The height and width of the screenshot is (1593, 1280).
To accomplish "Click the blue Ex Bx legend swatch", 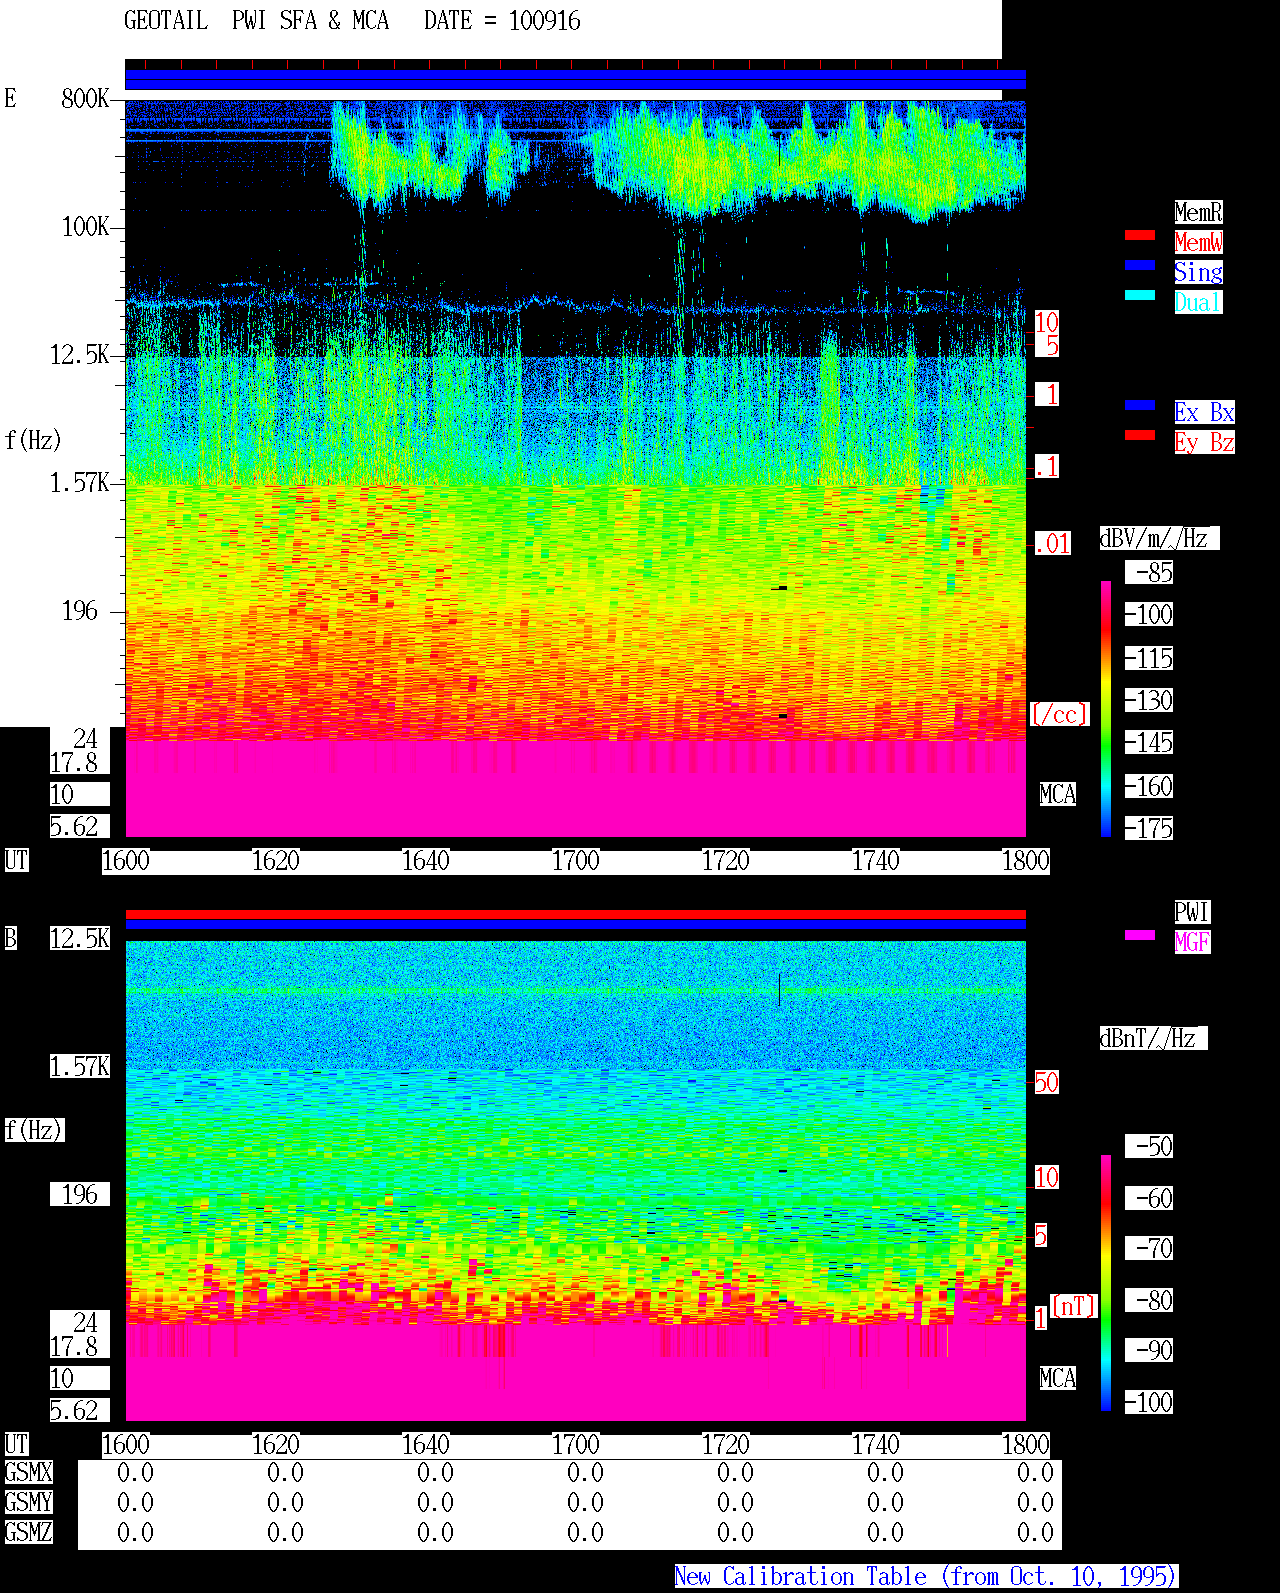I will pos(1140,405).
